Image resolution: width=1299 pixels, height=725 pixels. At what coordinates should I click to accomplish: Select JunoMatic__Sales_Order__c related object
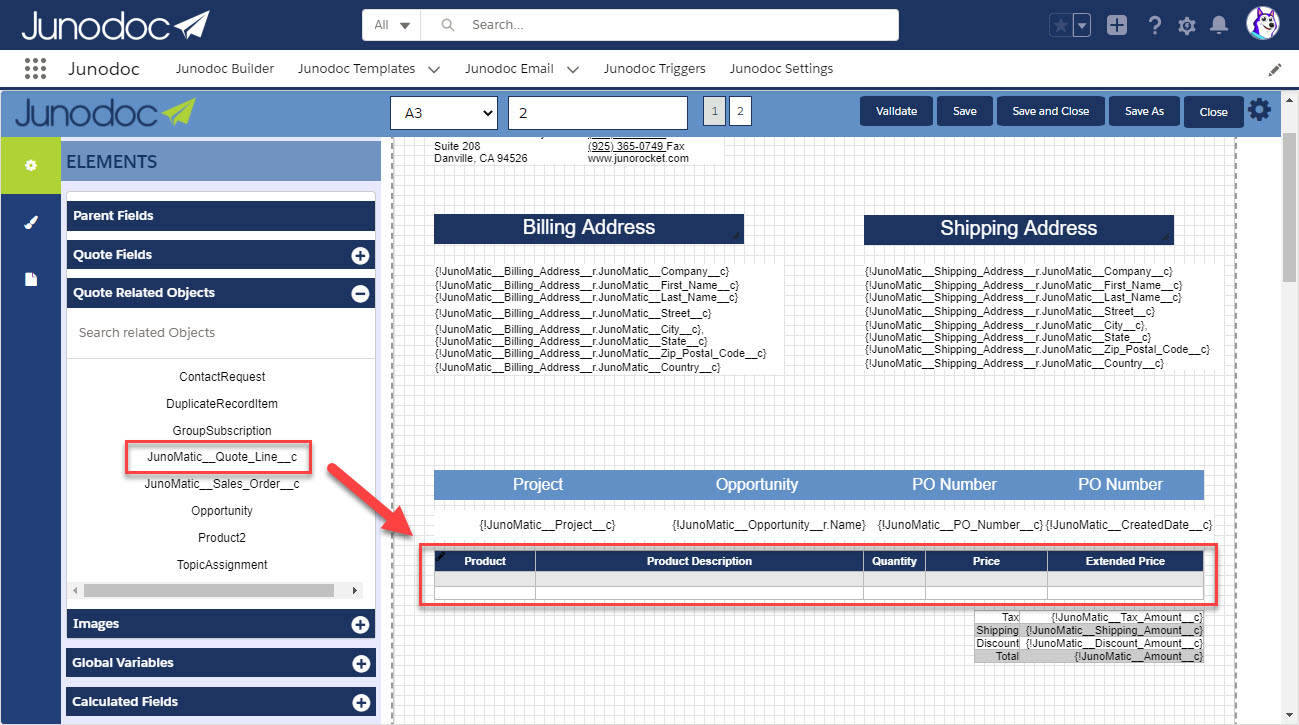(222, 484)
